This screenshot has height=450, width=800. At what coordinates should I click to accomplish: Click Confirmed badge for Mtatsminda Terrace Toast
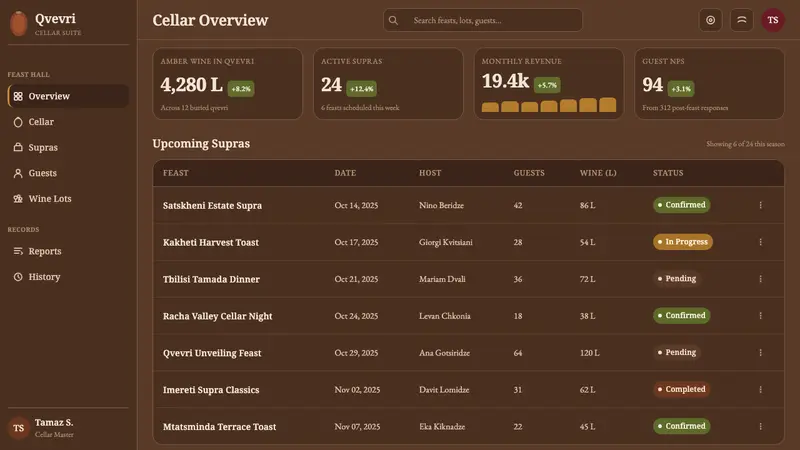click(x=682, y=426)
